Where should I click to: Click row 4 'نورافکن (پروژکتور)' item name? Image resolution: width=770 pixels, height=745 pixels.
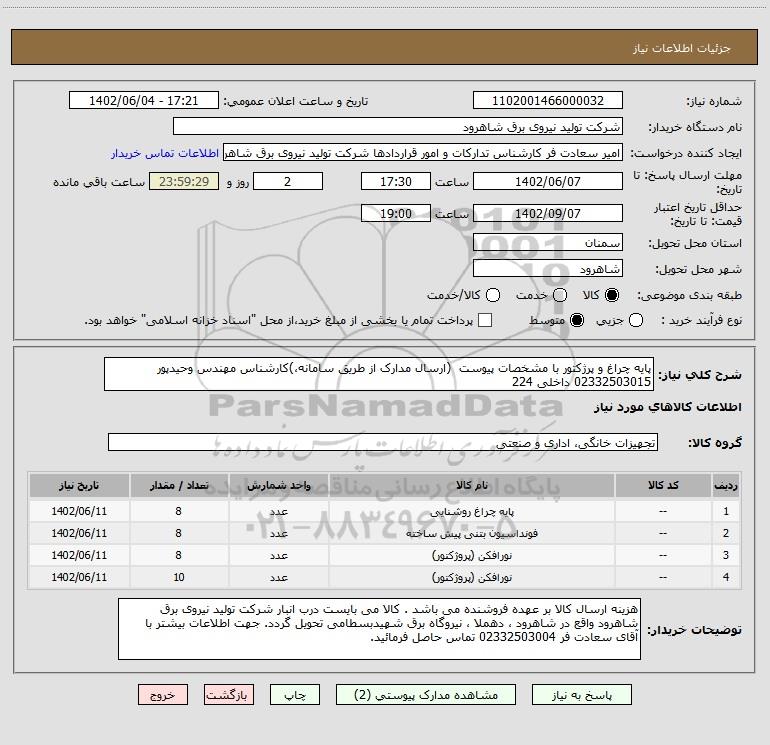pyautogui.click(x=471, y=578)
